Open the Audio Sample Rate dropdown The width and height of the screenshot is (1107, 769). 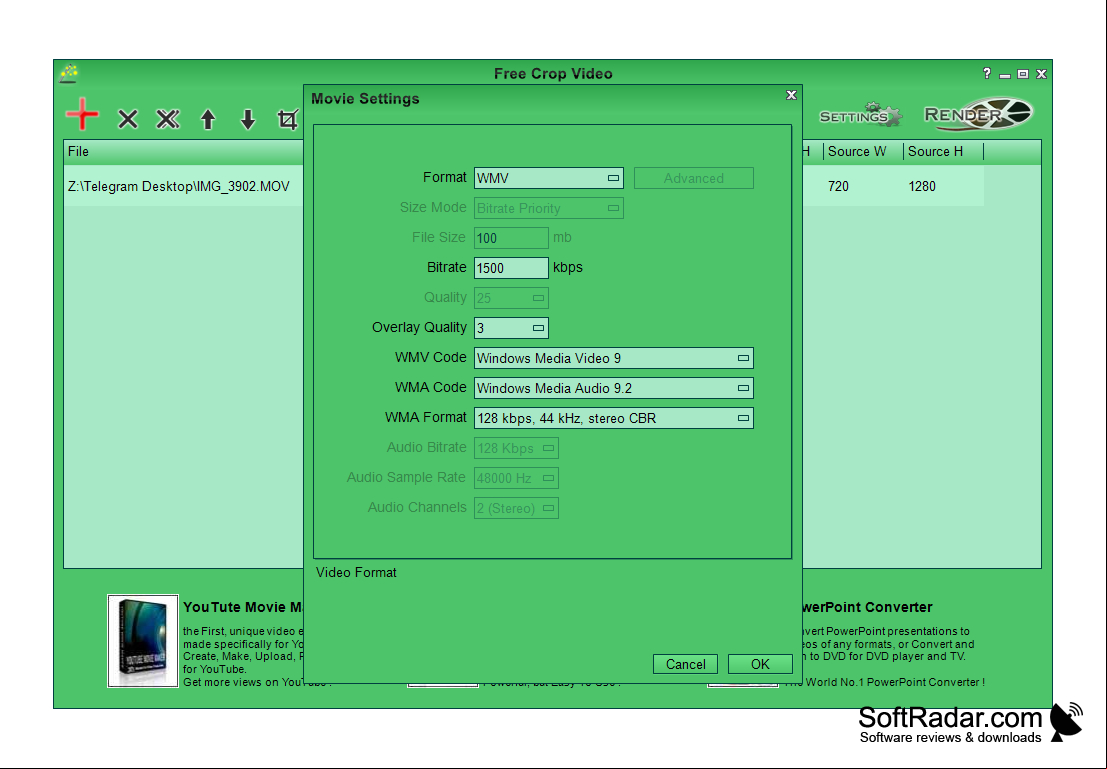pos(516,478)
